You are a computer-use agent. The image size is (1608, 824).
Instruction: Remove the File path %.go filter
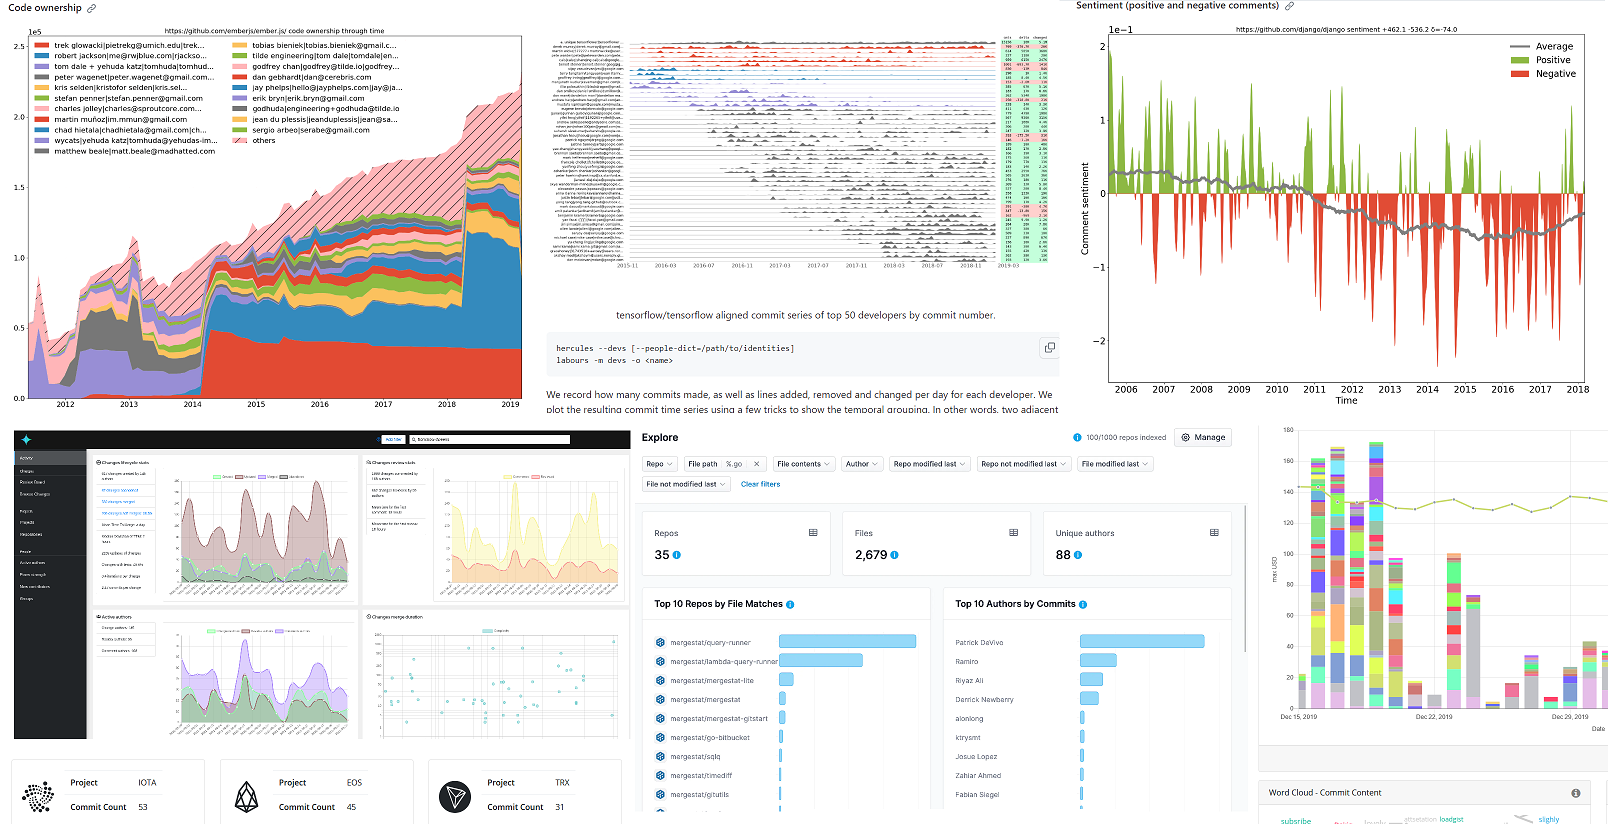tap(756, 464)
